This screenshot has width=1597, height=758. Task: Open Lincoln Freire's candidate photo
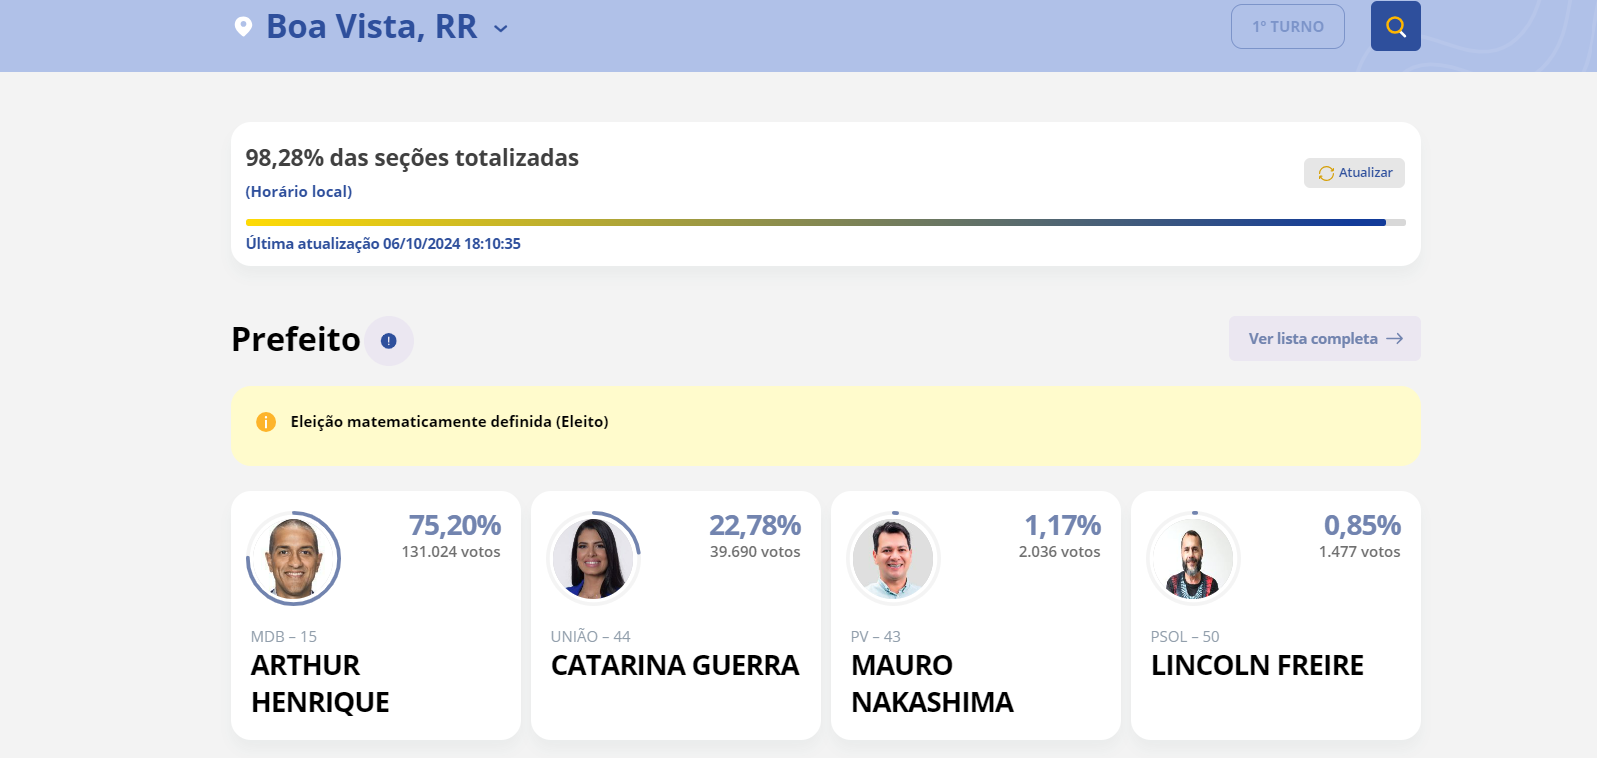pos(1194,558)
